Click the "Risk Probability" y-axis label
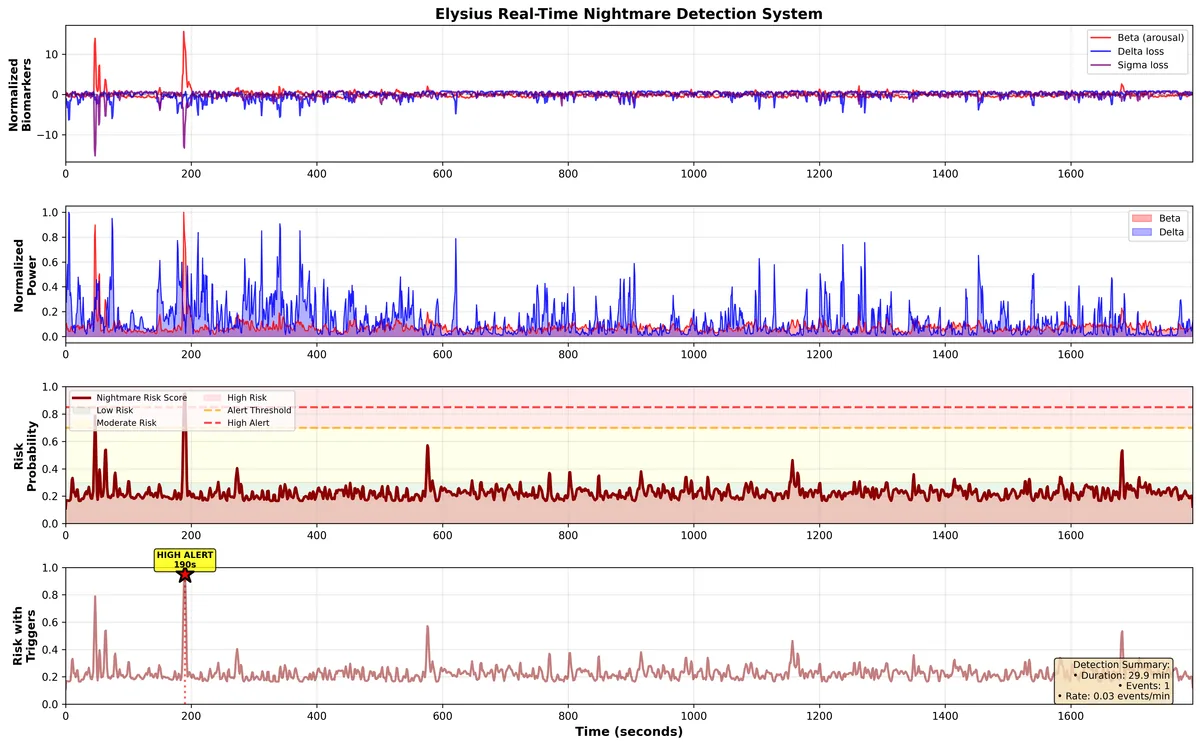 click(24, 455)
